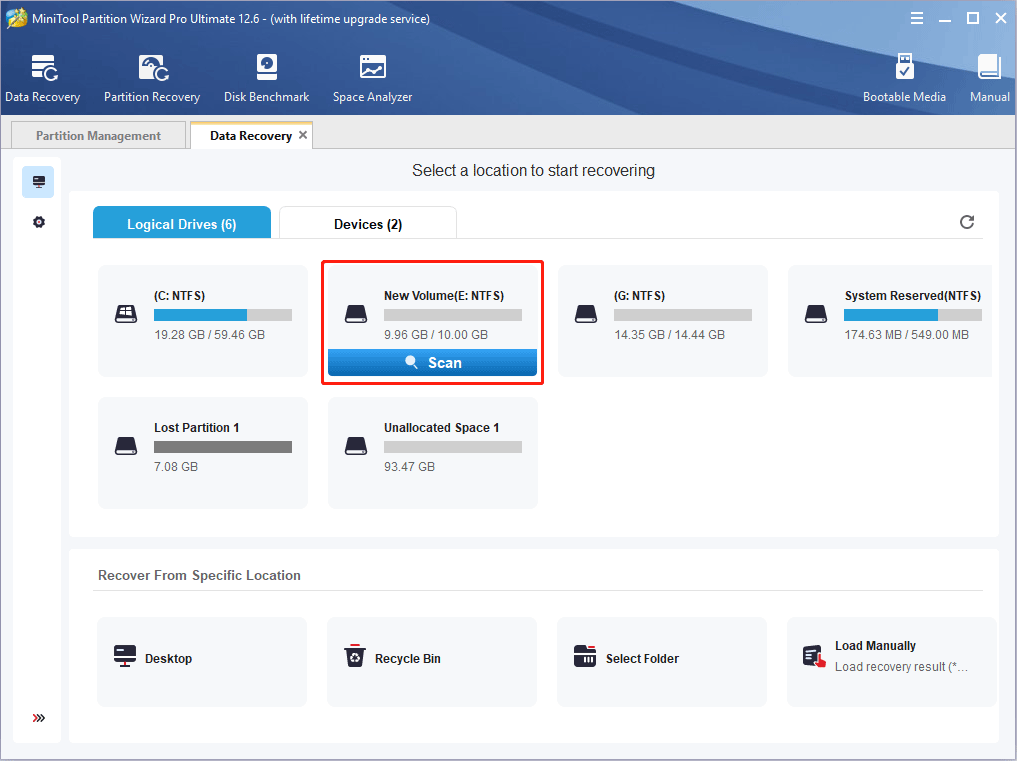This screenshot has height=761, width=1017.
Task: Click the refresh drives icon
Action: click(x=967, y=222)
